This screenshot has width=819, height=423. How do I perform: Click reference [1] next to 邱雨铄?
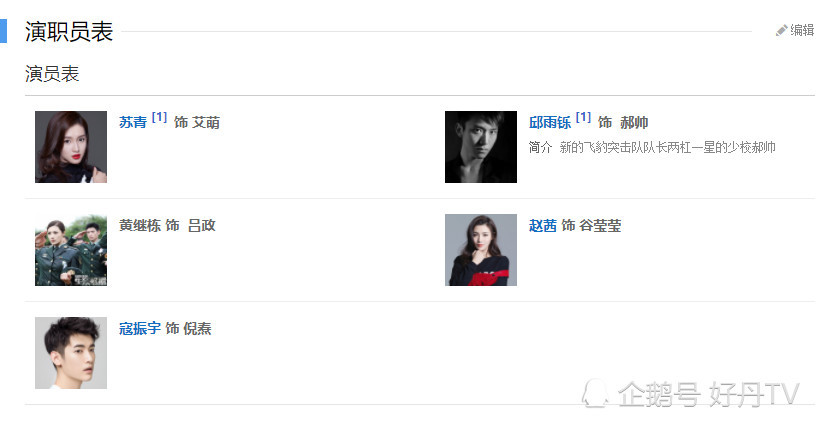point(583,118)
